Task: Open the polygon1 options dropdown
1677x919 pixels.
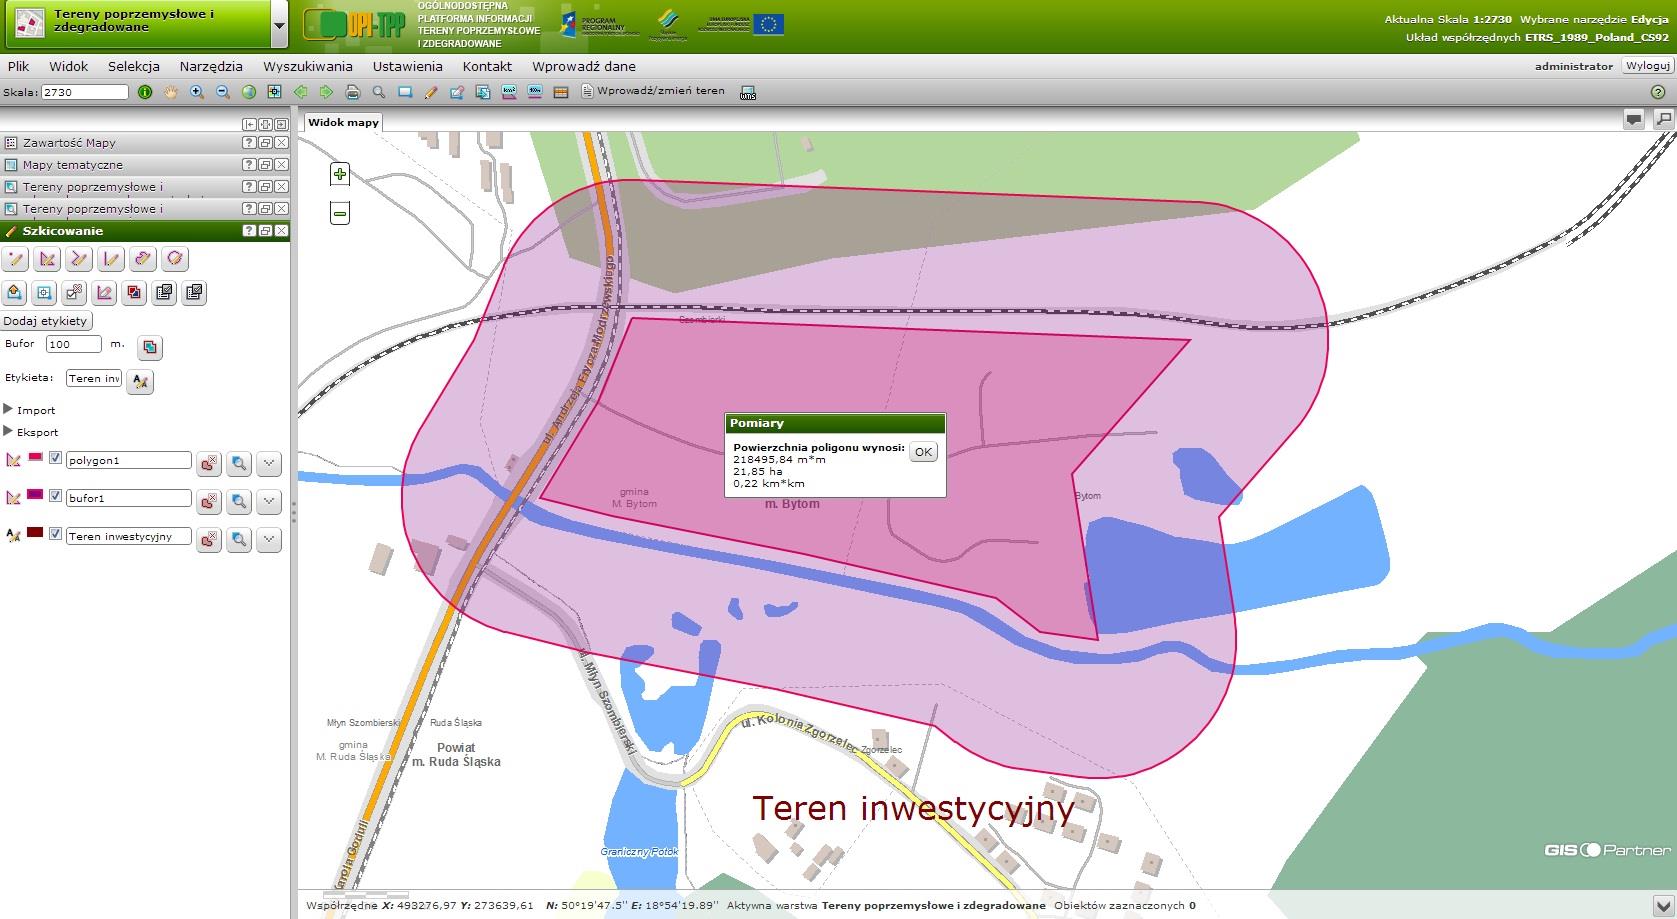Action: [269, 463]
